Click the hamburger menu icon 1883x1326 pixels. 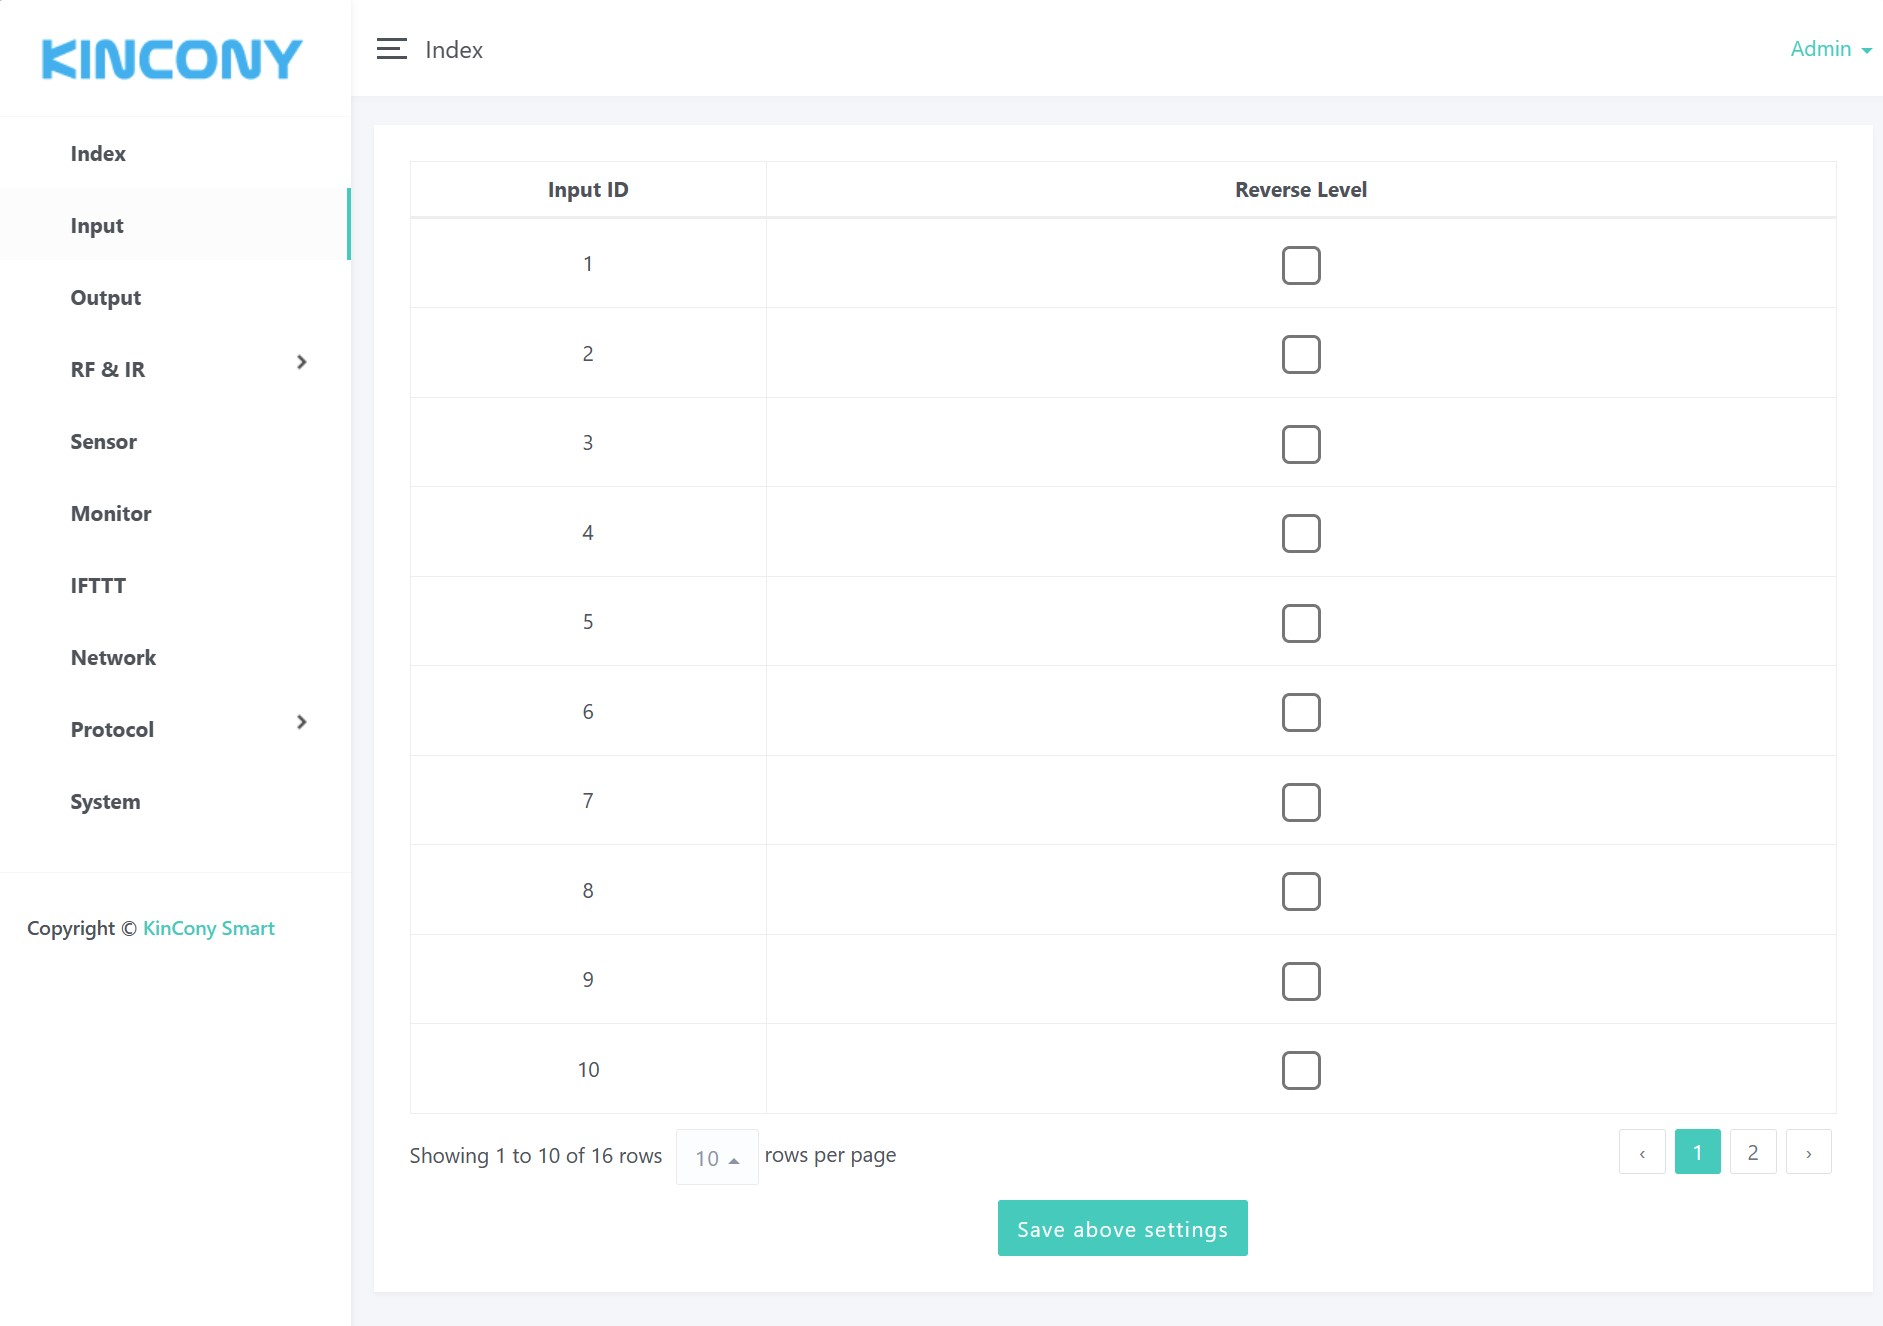point(391,49)
